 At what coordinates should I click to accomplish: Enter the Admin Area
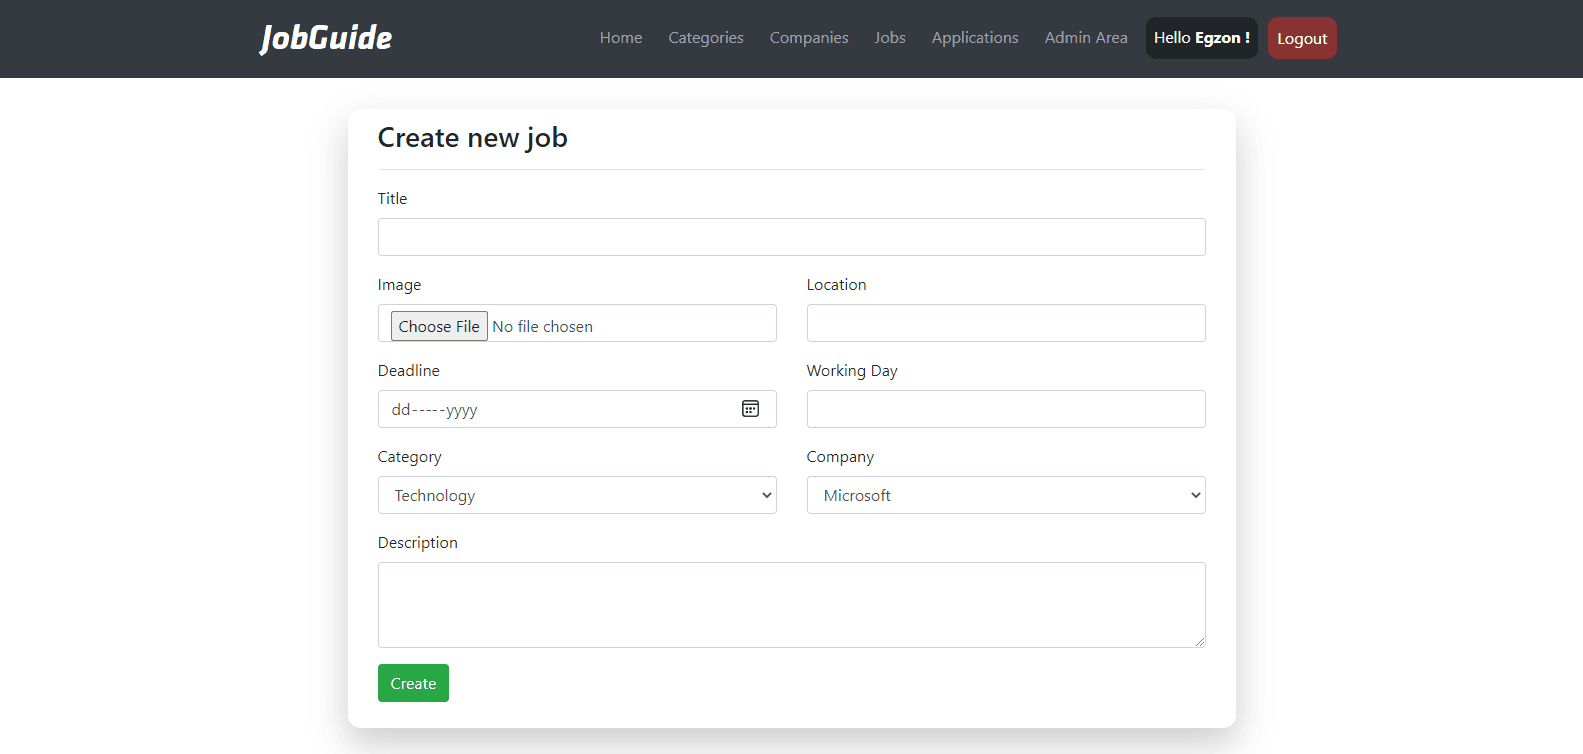point(1085,38)
